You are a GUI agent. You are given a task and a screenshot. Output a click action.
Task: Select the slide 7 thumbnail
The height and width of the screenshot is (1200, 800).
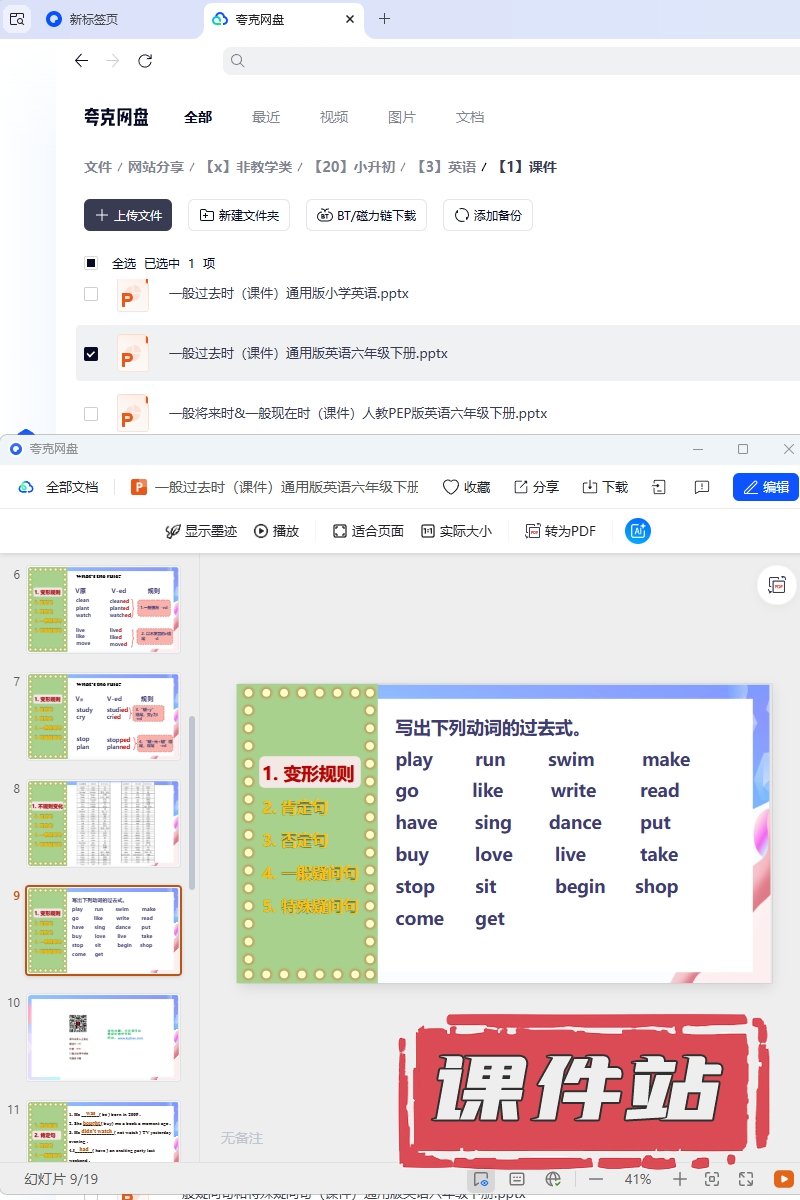pyautogui.click(x=104, y=716)
